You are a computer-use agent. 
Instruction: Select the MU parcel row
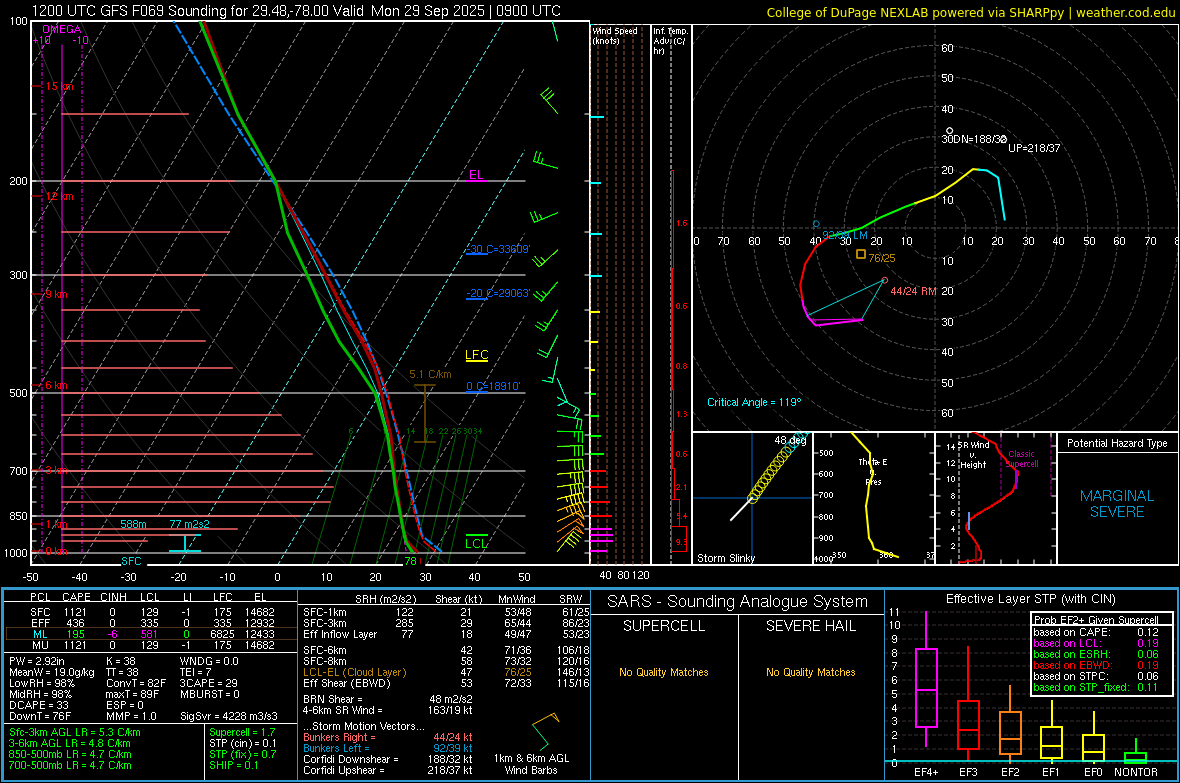click(151, 644)
